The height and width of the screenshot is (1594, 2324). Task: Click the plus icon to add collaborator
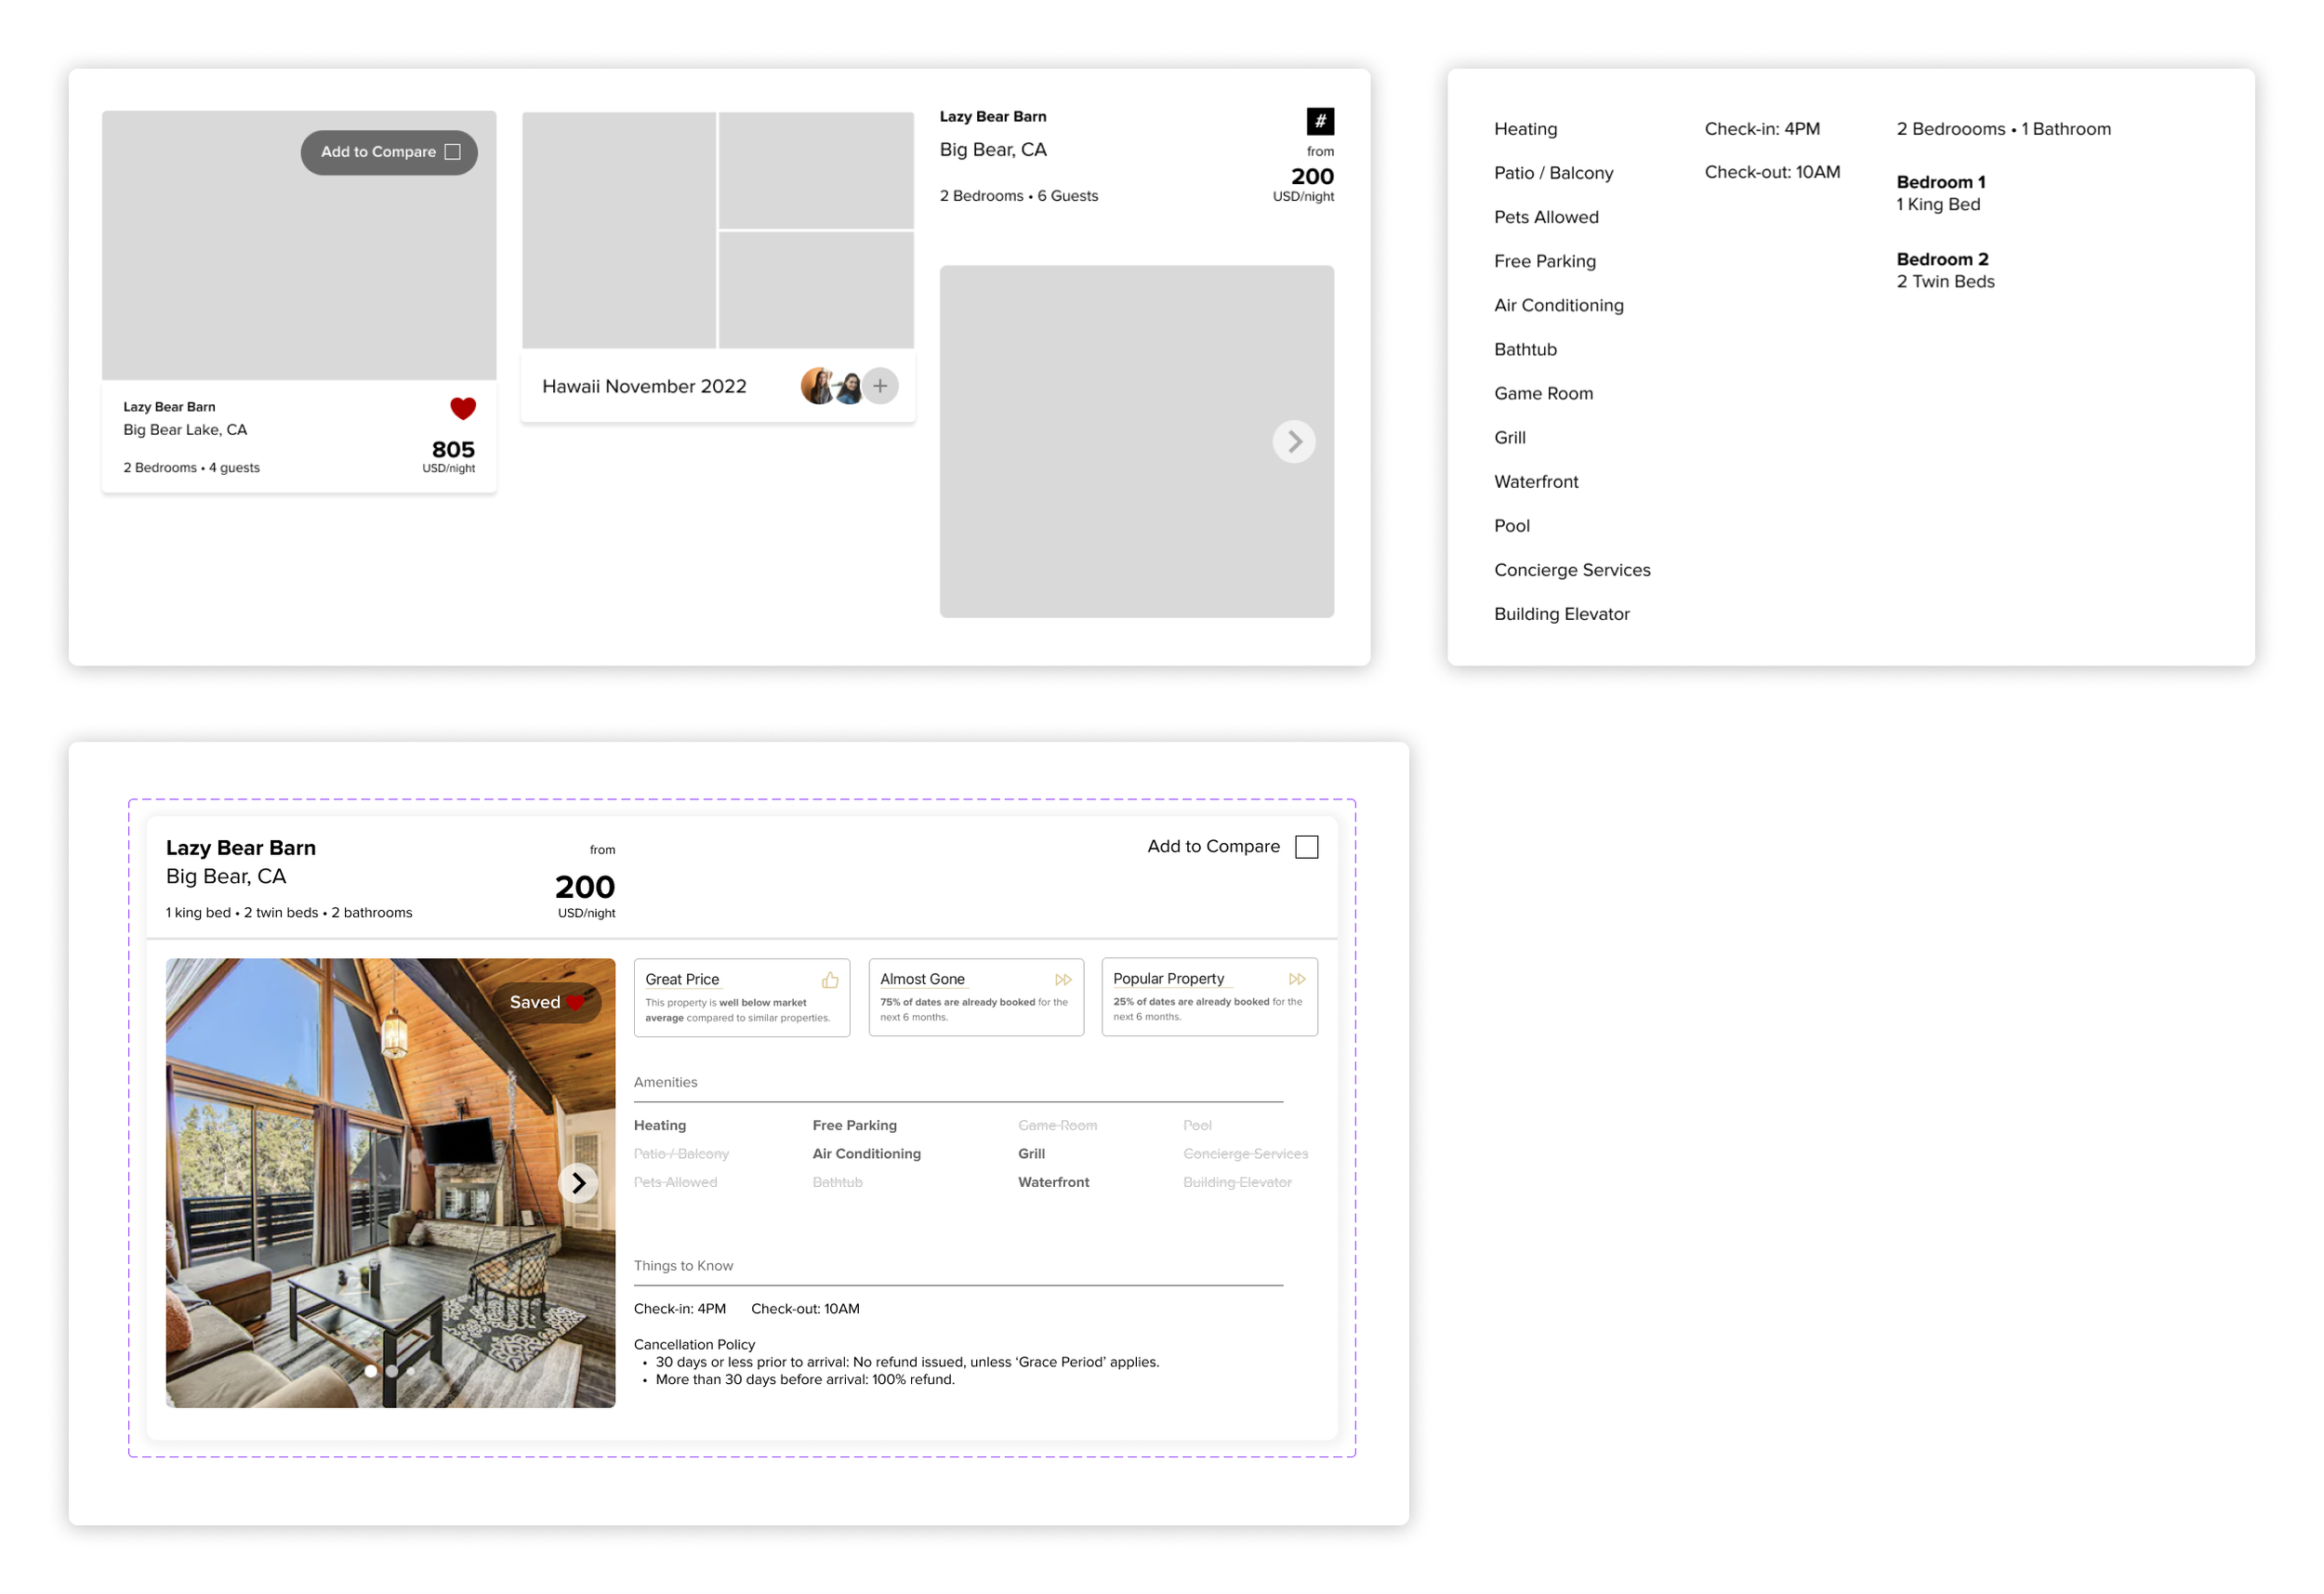[880, 386]
